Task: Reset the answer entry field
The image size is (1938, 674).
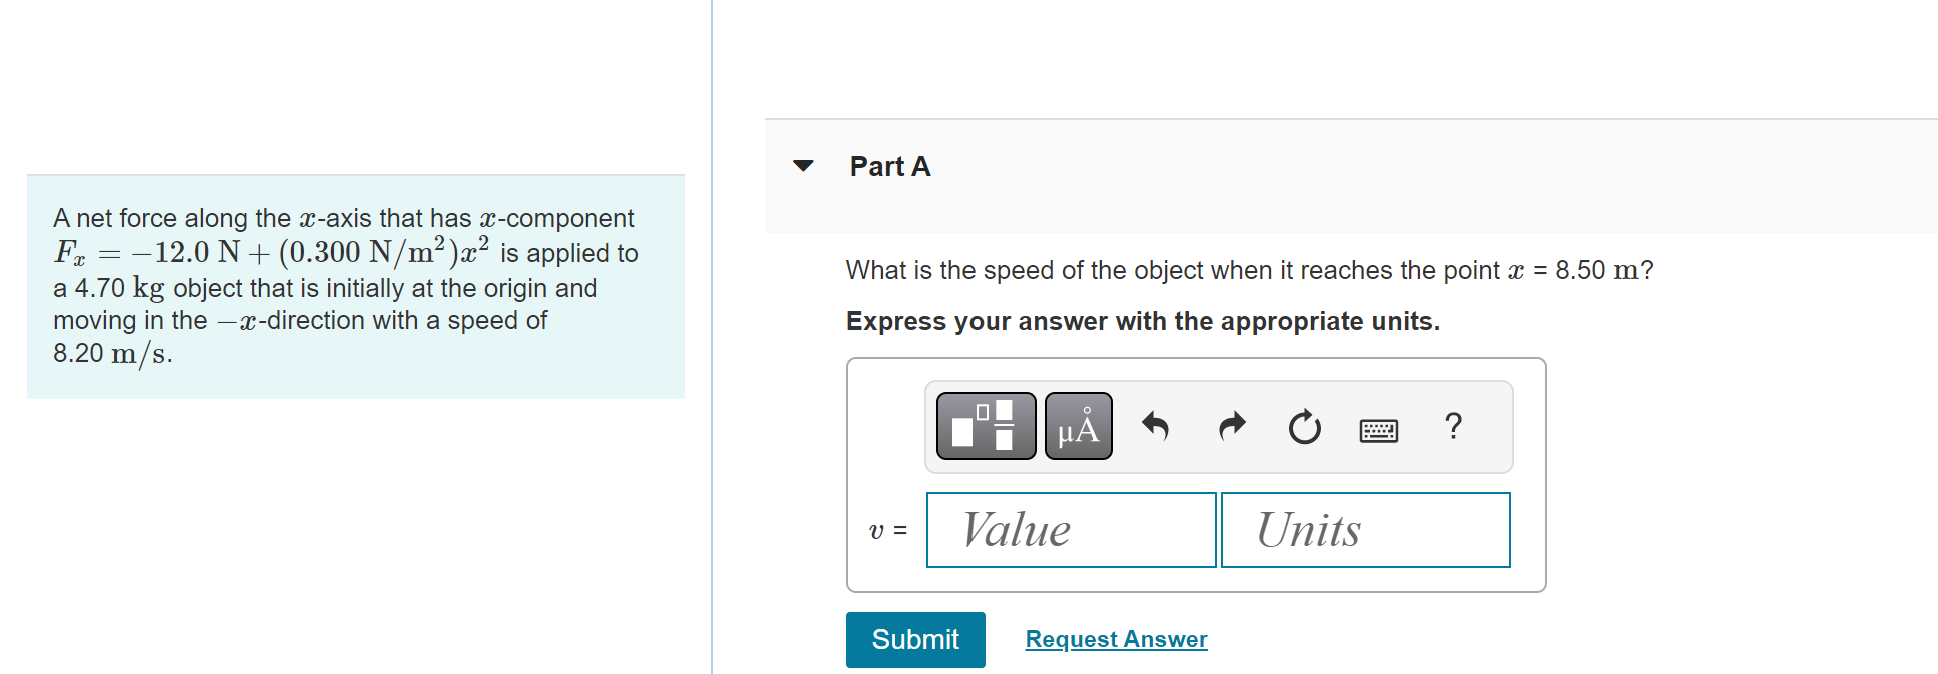Action: [x=1303, y=427]
